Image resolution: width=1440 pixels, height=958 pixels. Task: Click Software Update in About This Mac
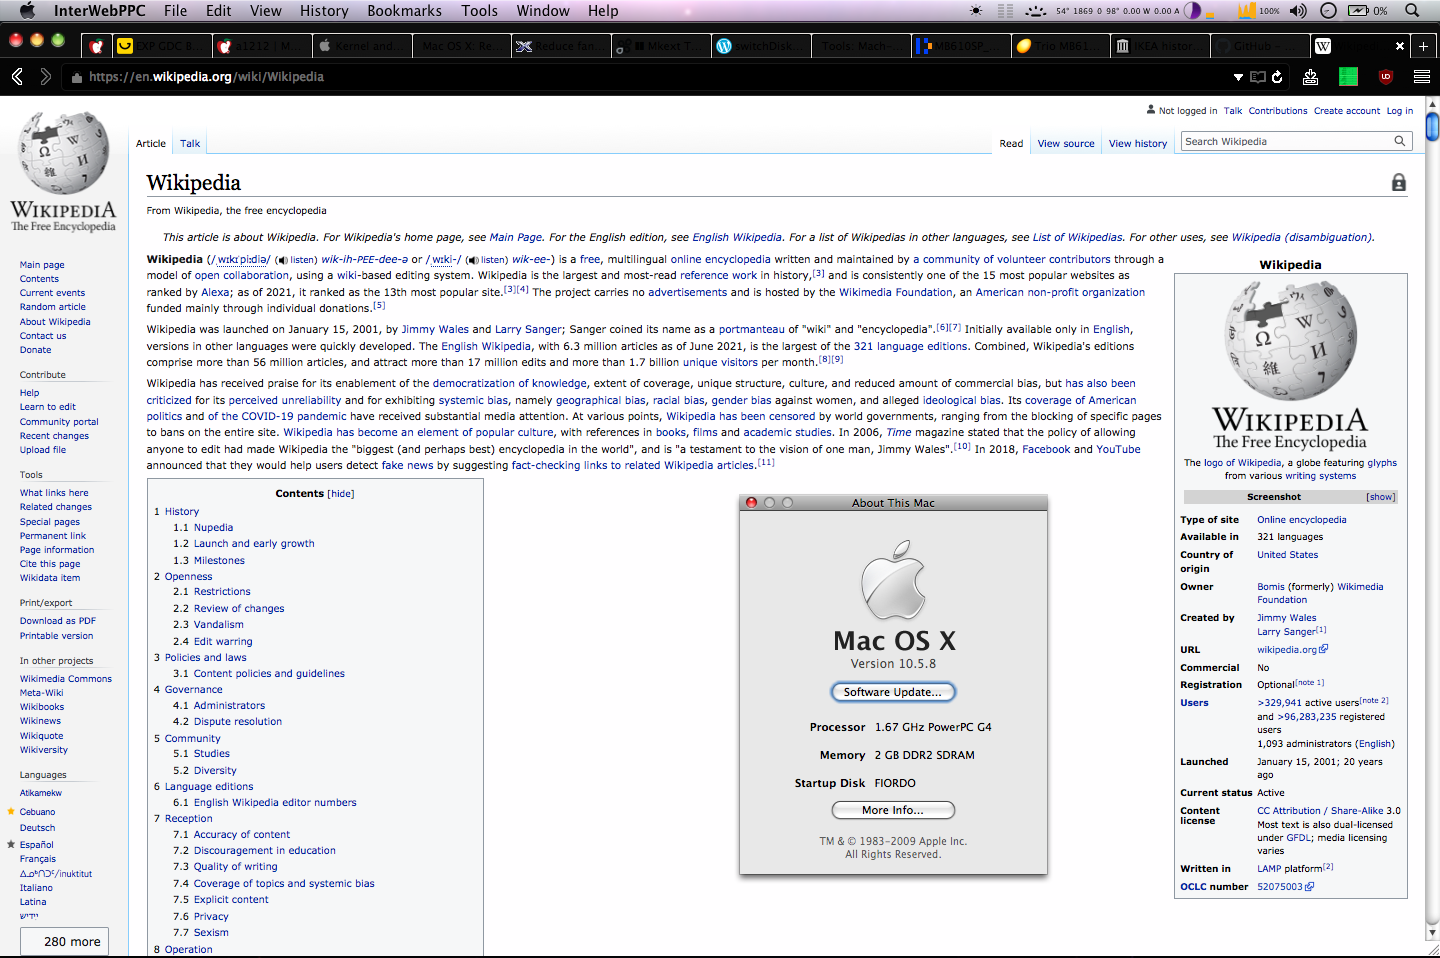pos(893,692)
